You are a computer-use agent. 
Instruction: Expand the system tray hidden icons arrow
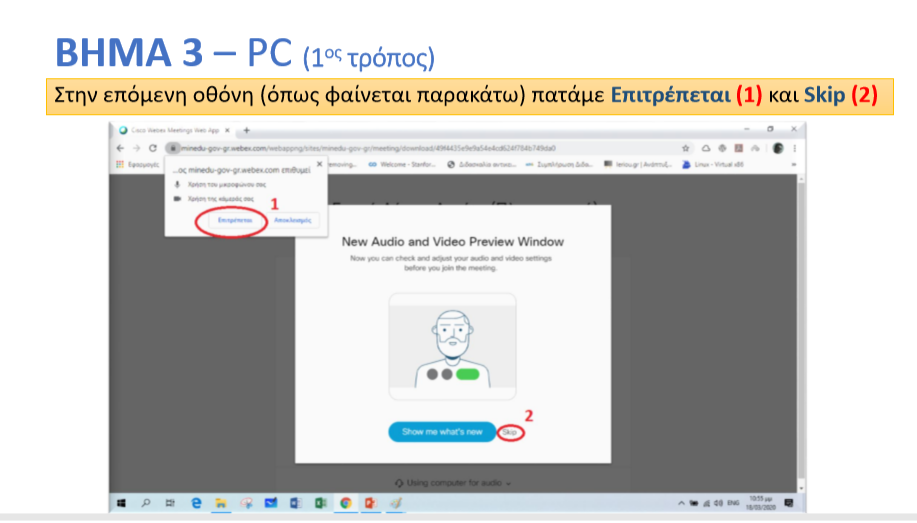(681, 503)
